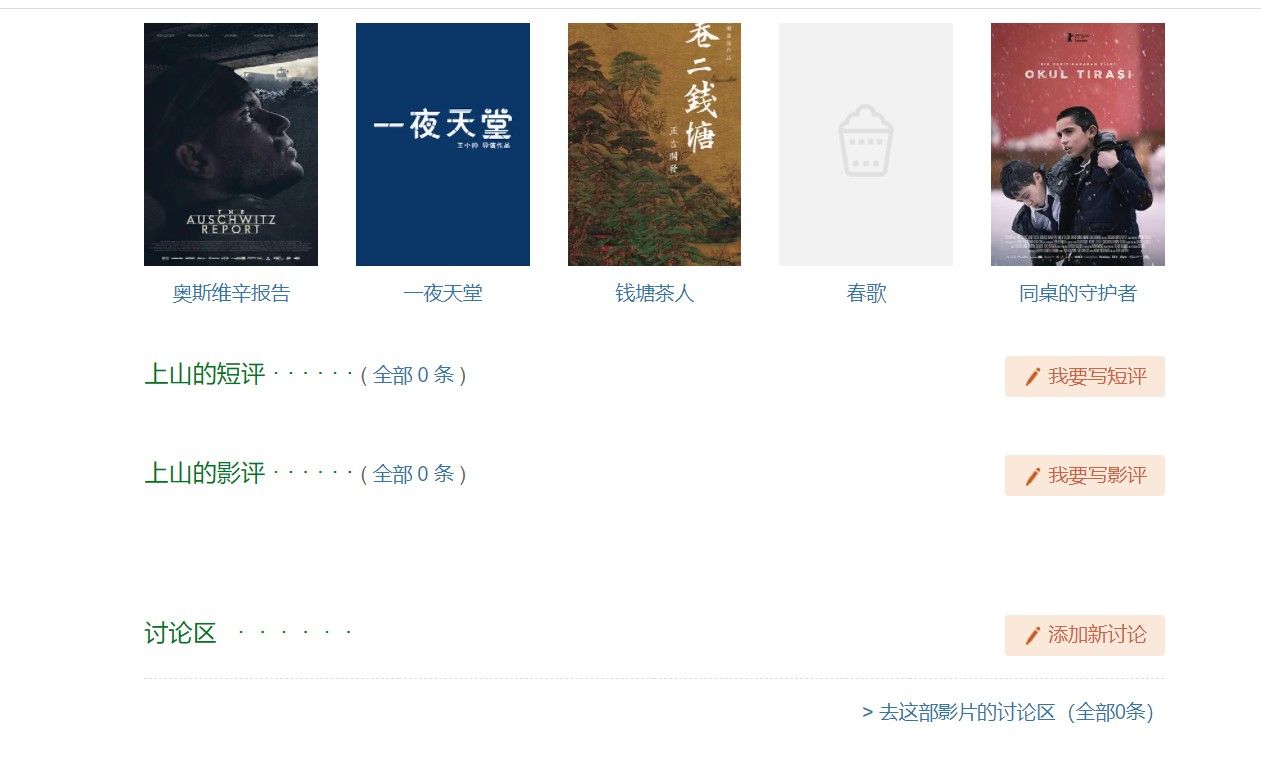
Task: Open the 同桌的守护者 title link
Action: (x=1078, y=294)
